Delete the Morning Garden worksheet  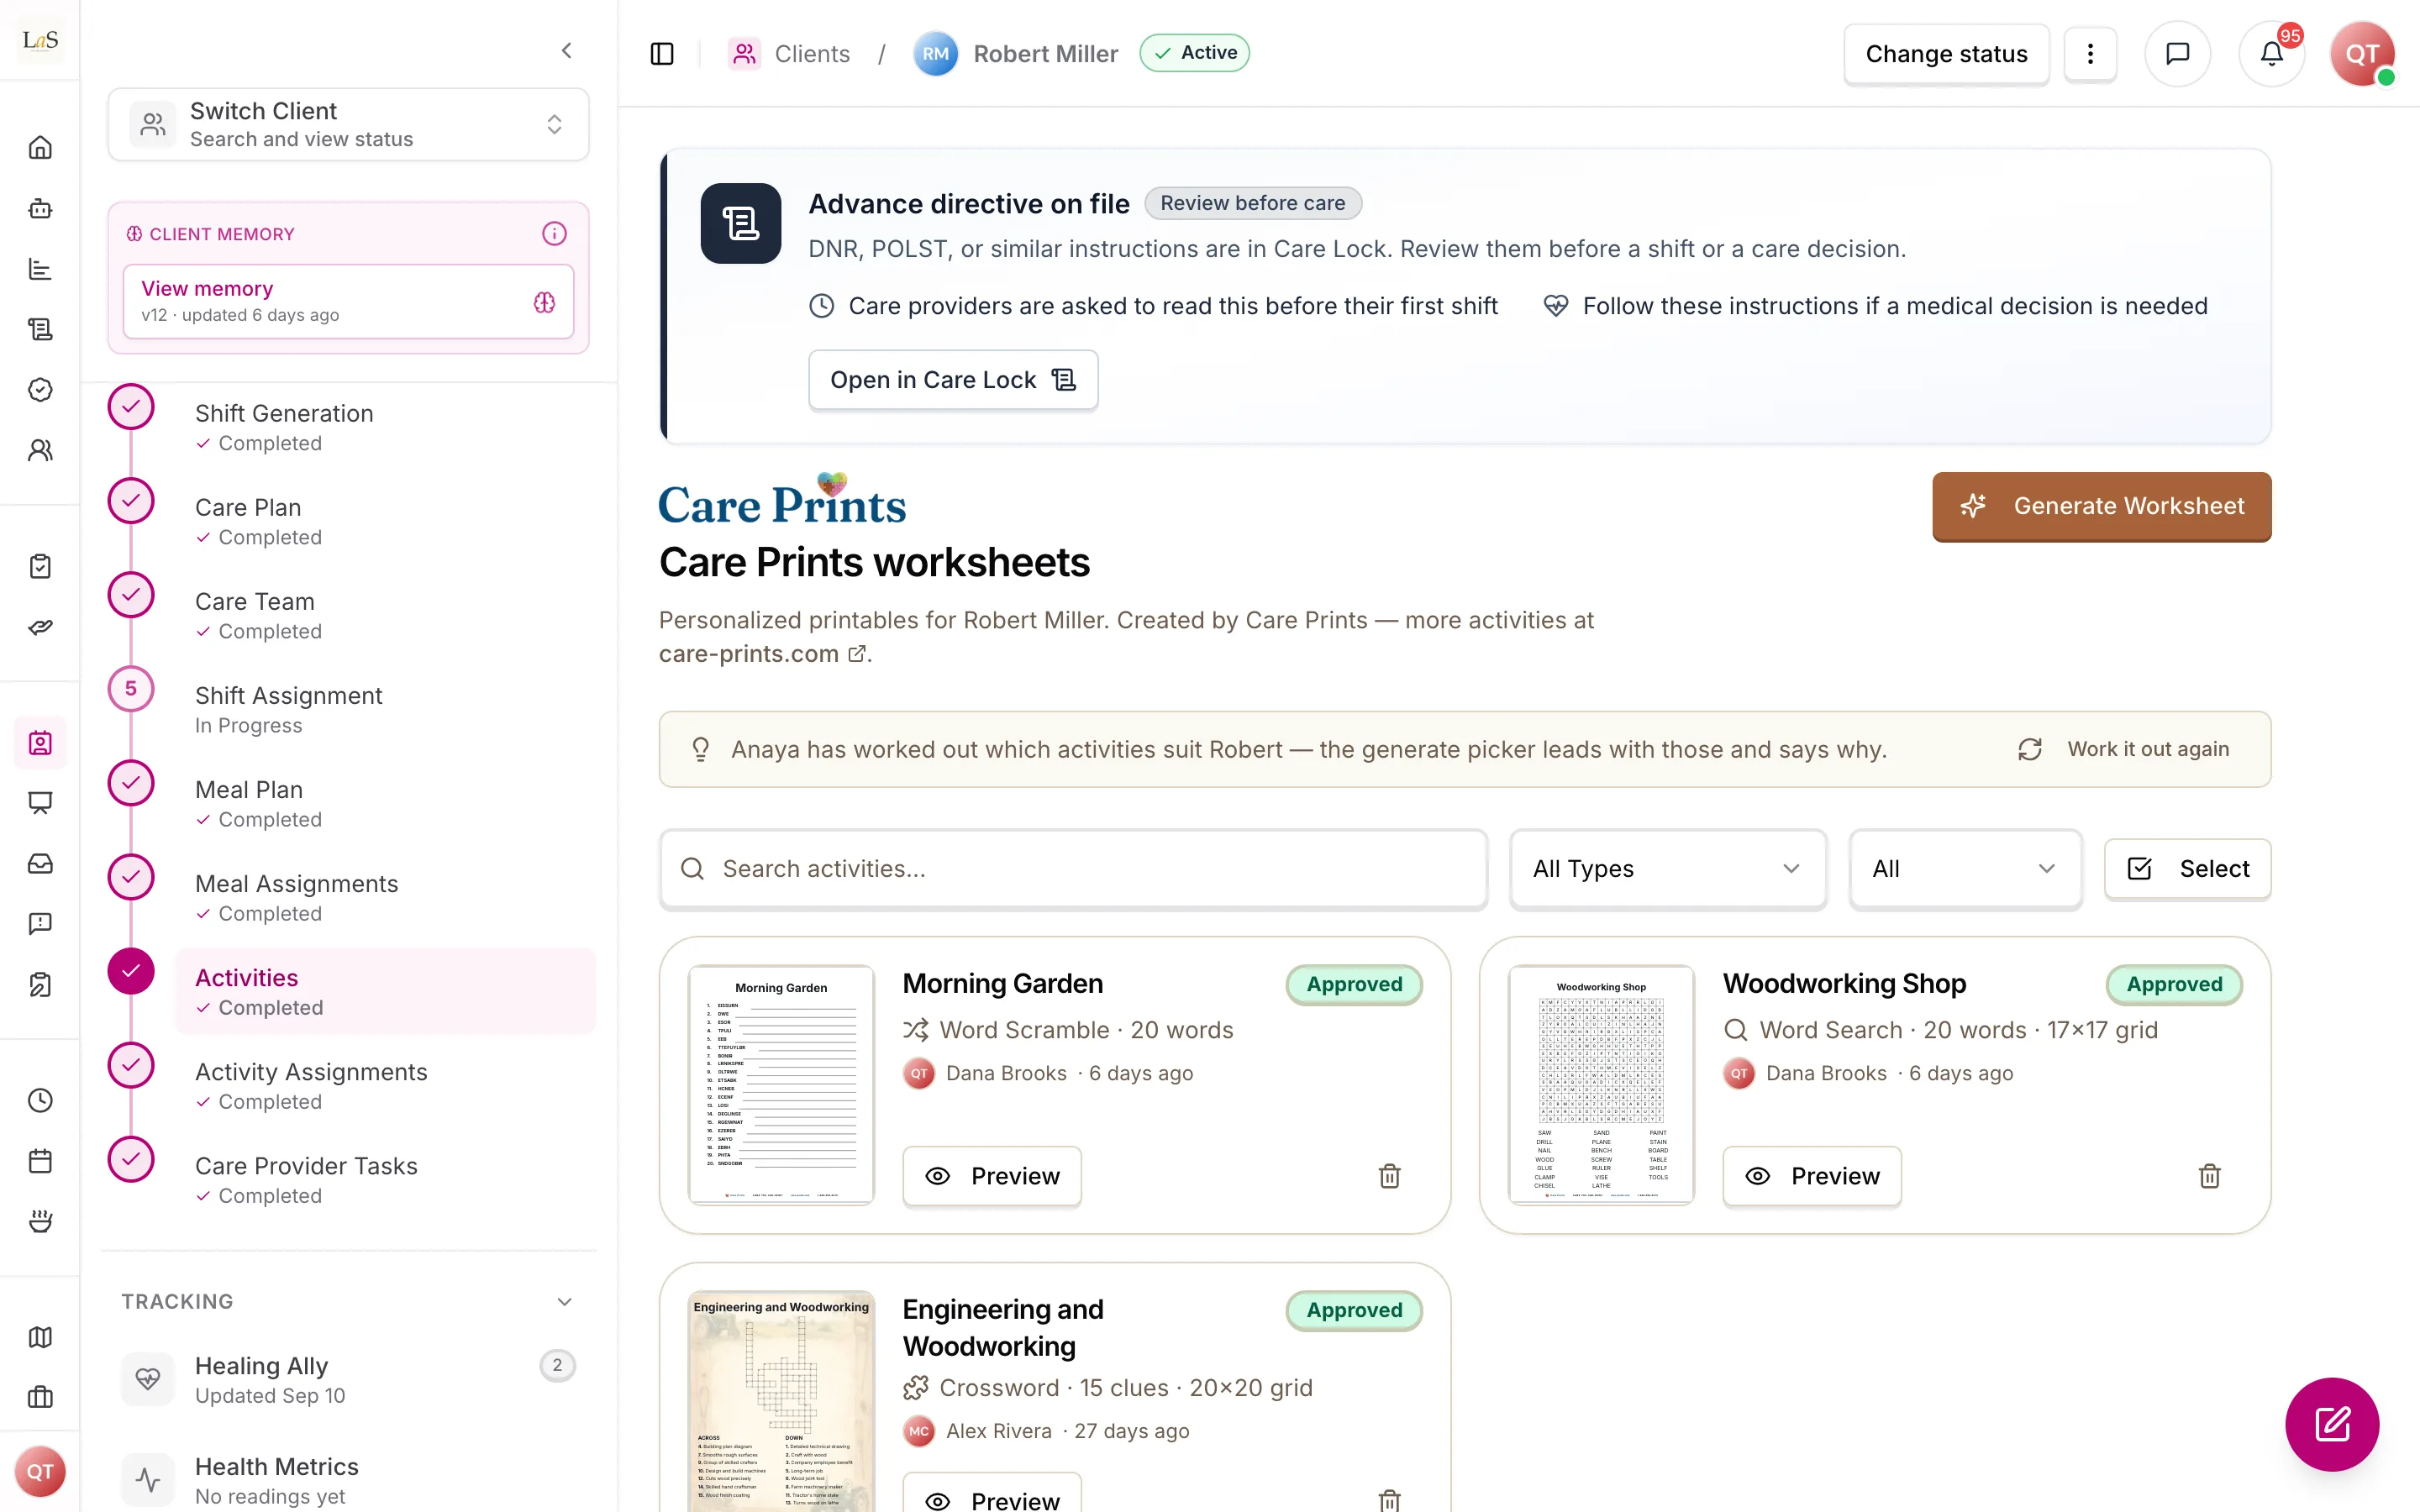(1389, 1176)
